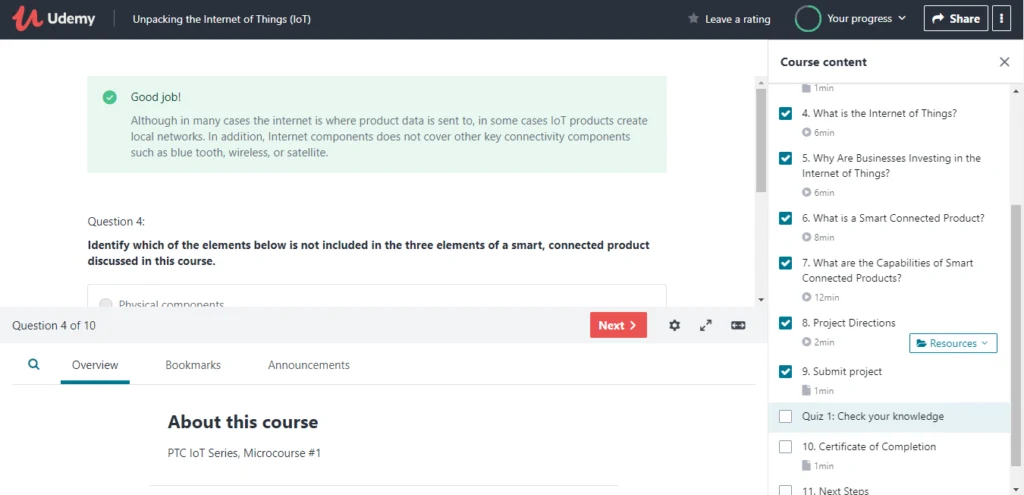Uncheck lecture 9 Submit project

786,372
